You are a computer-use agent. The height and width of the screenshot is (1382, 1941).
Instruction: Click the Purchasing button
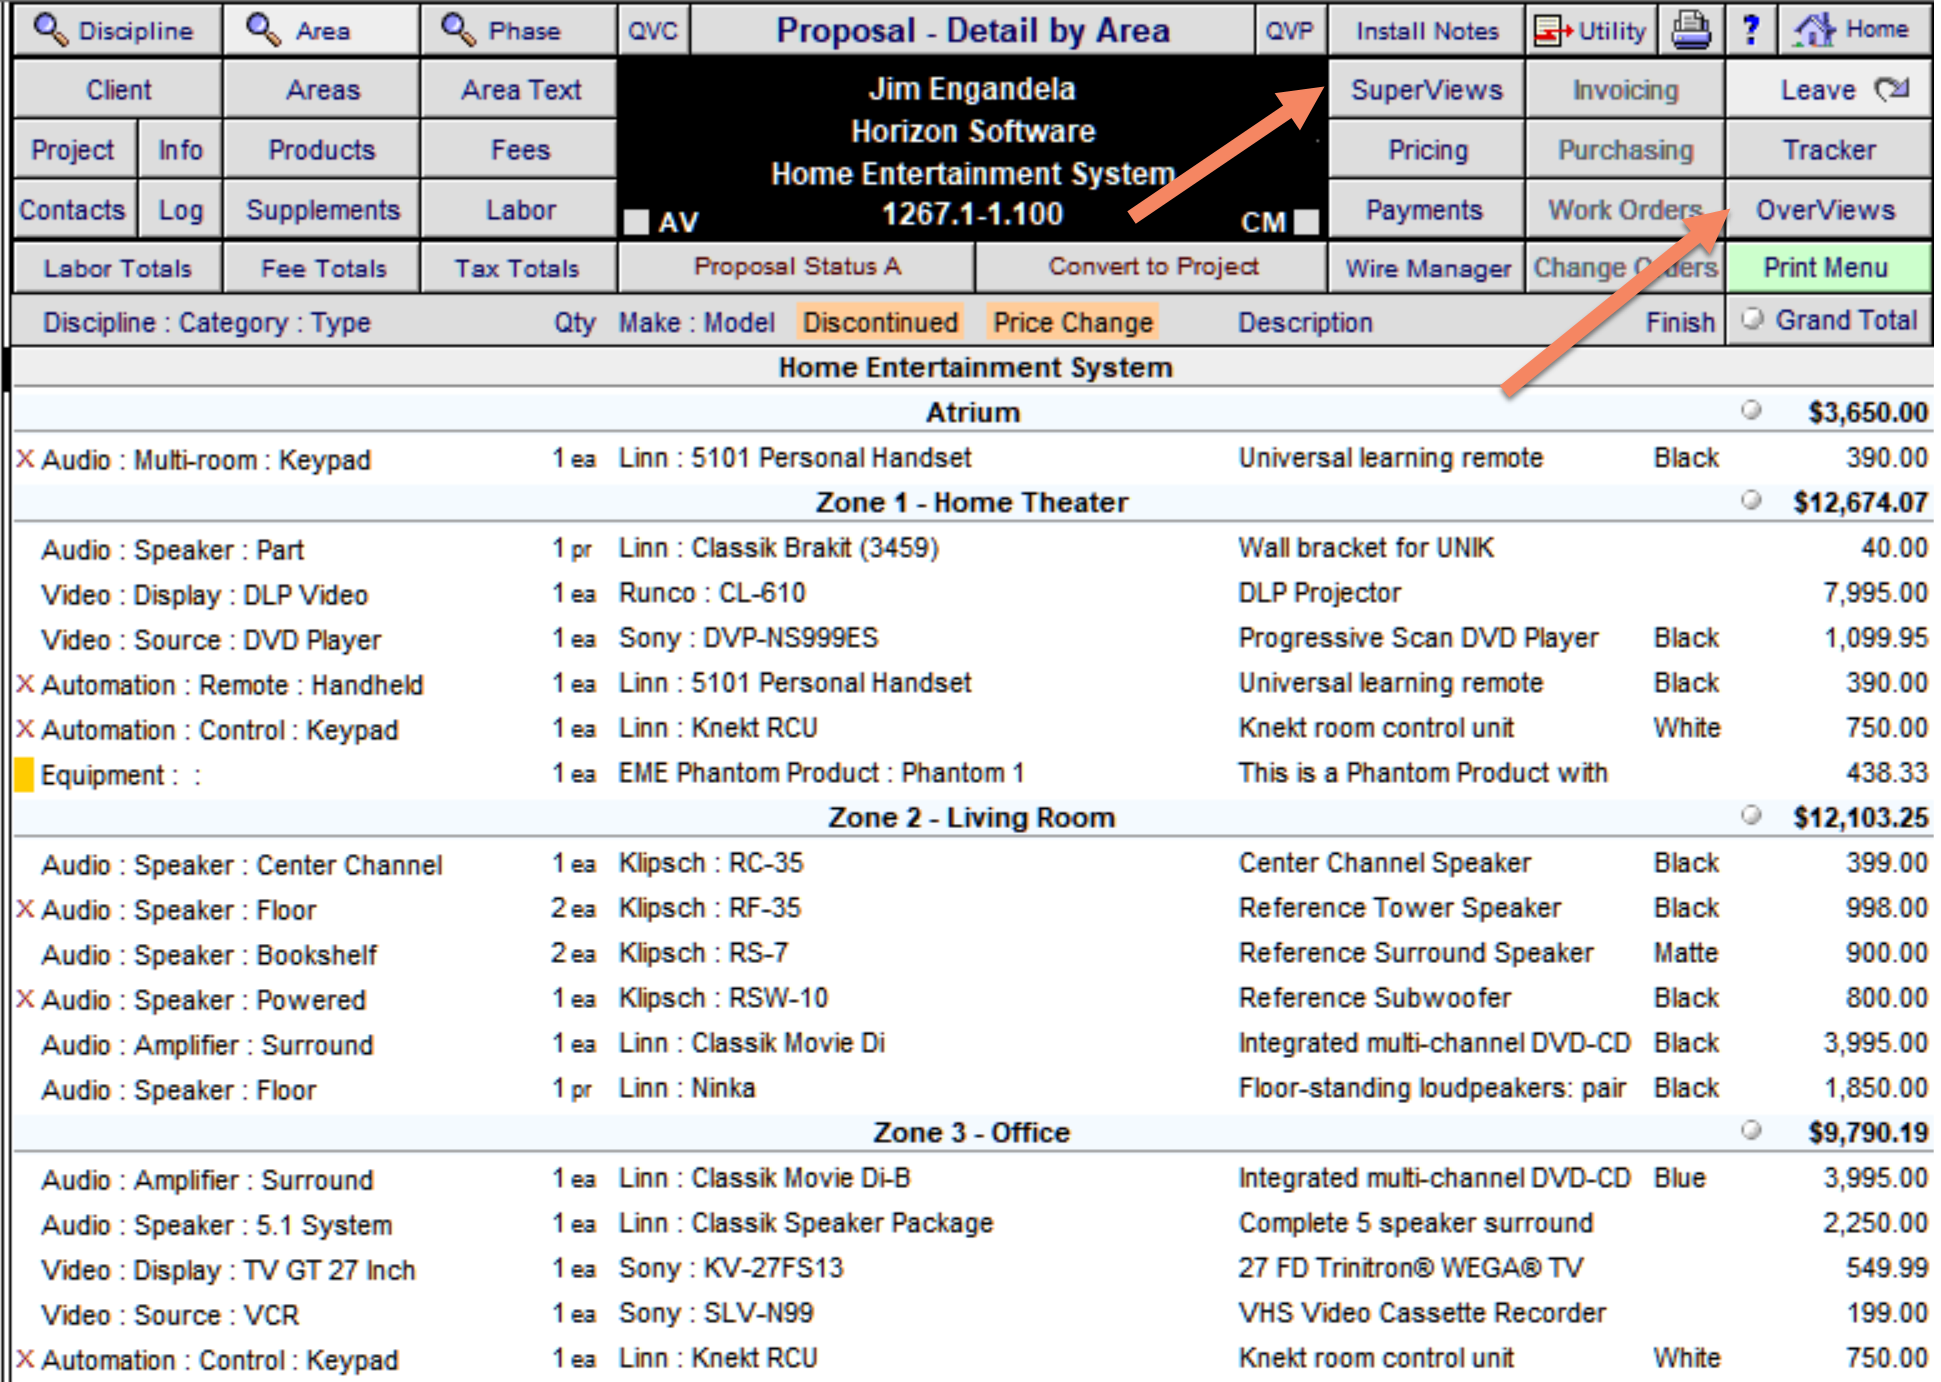[1625, 149]
